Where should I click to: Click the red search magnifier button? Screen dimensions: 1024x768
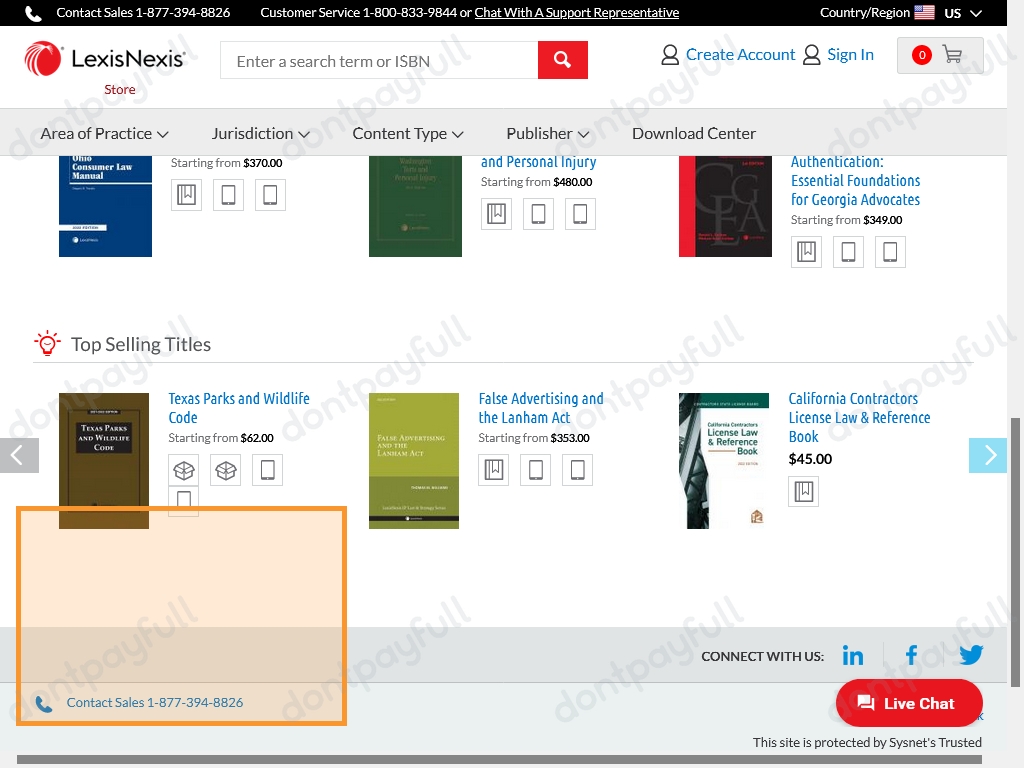(x=562, y=60)
